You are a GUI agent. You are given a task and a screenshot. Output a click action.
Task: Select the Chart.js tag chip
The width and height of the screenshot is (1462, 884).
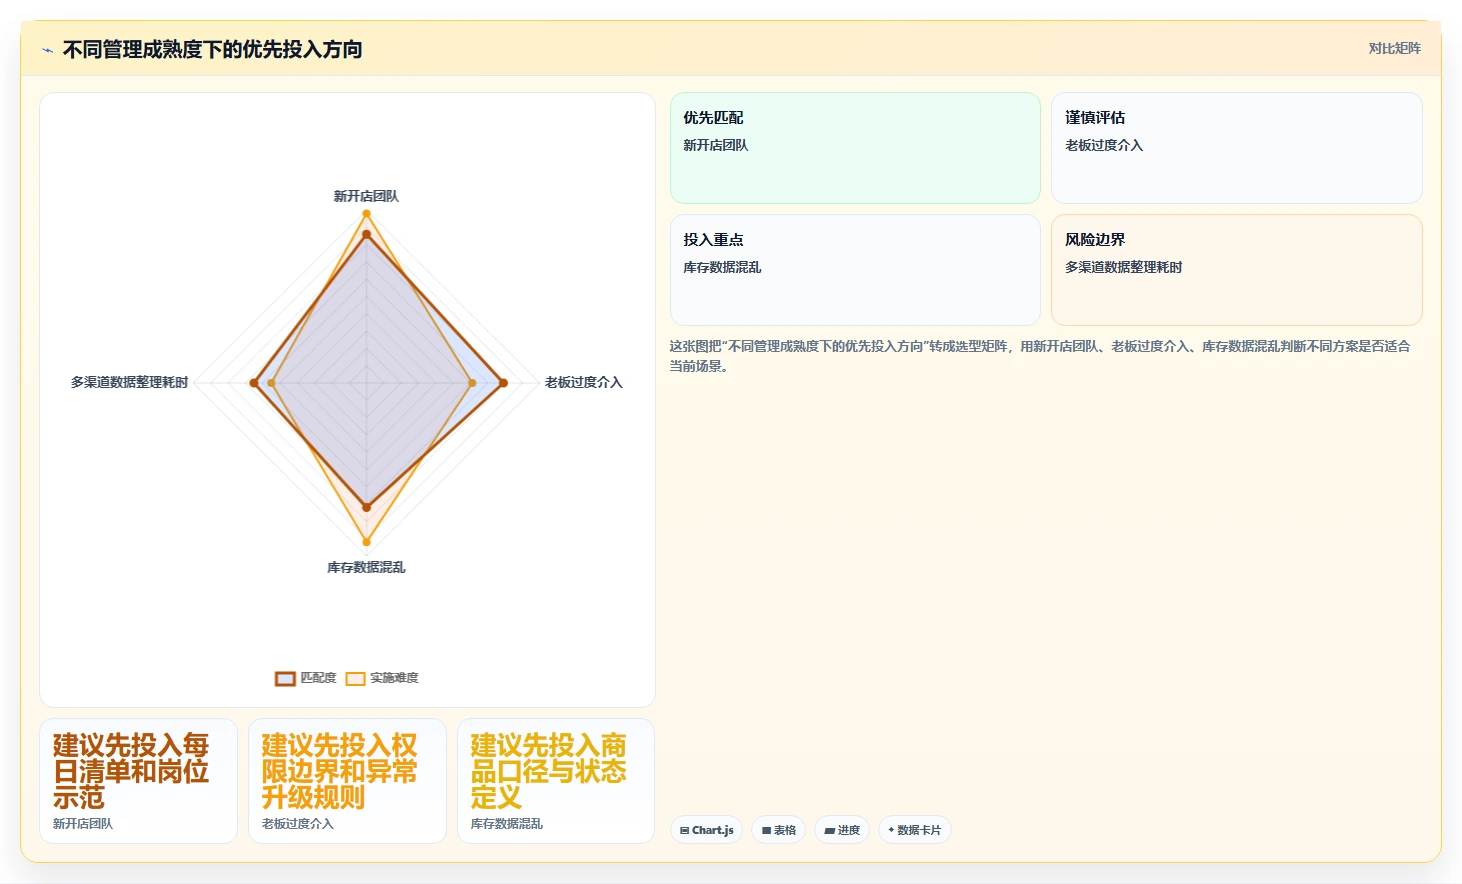tap(706, 830)
